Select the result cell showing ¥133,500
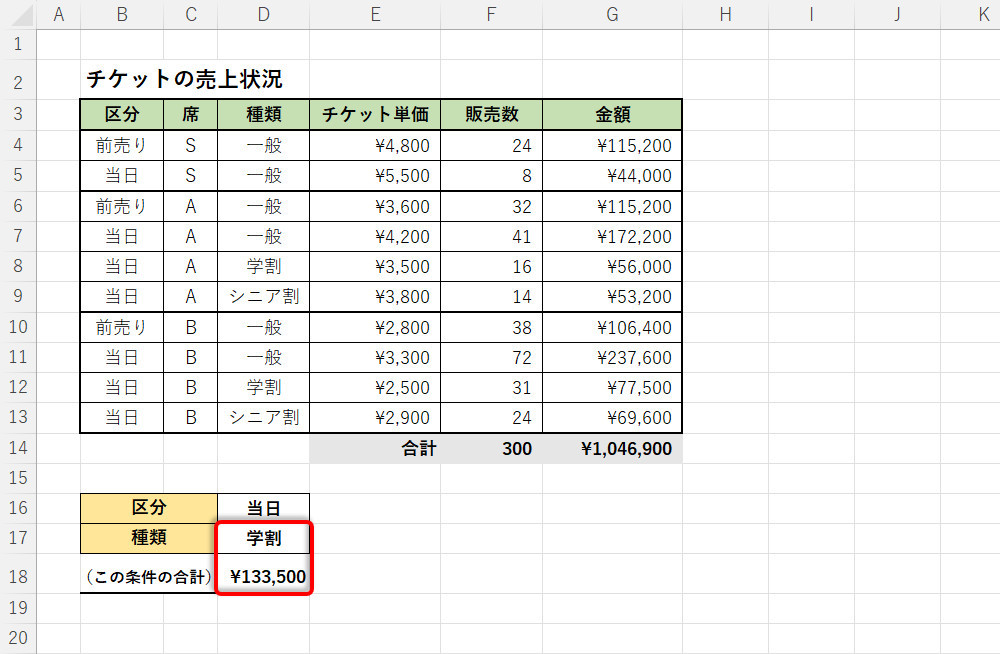 (263, 576)
